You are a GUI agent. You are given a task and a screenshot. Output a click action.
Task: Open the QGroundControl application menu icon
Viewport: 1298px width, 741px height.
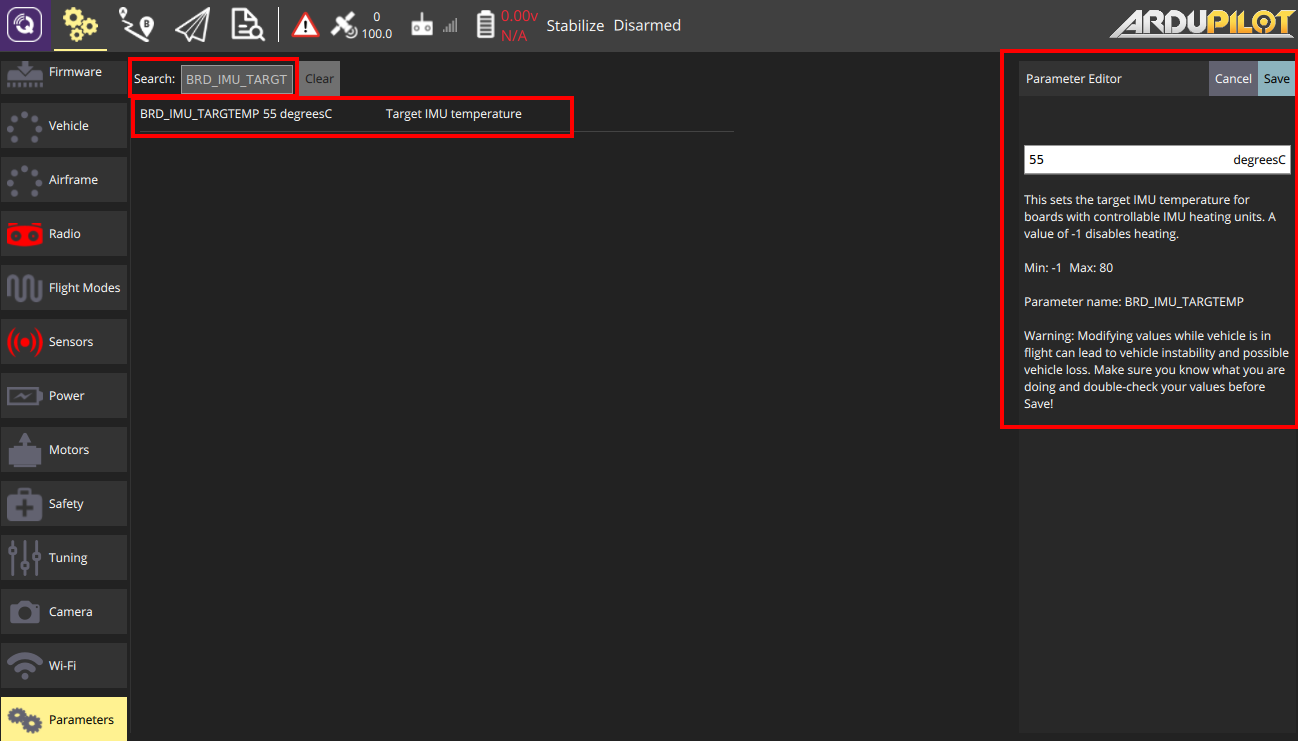tap(25, 25)
